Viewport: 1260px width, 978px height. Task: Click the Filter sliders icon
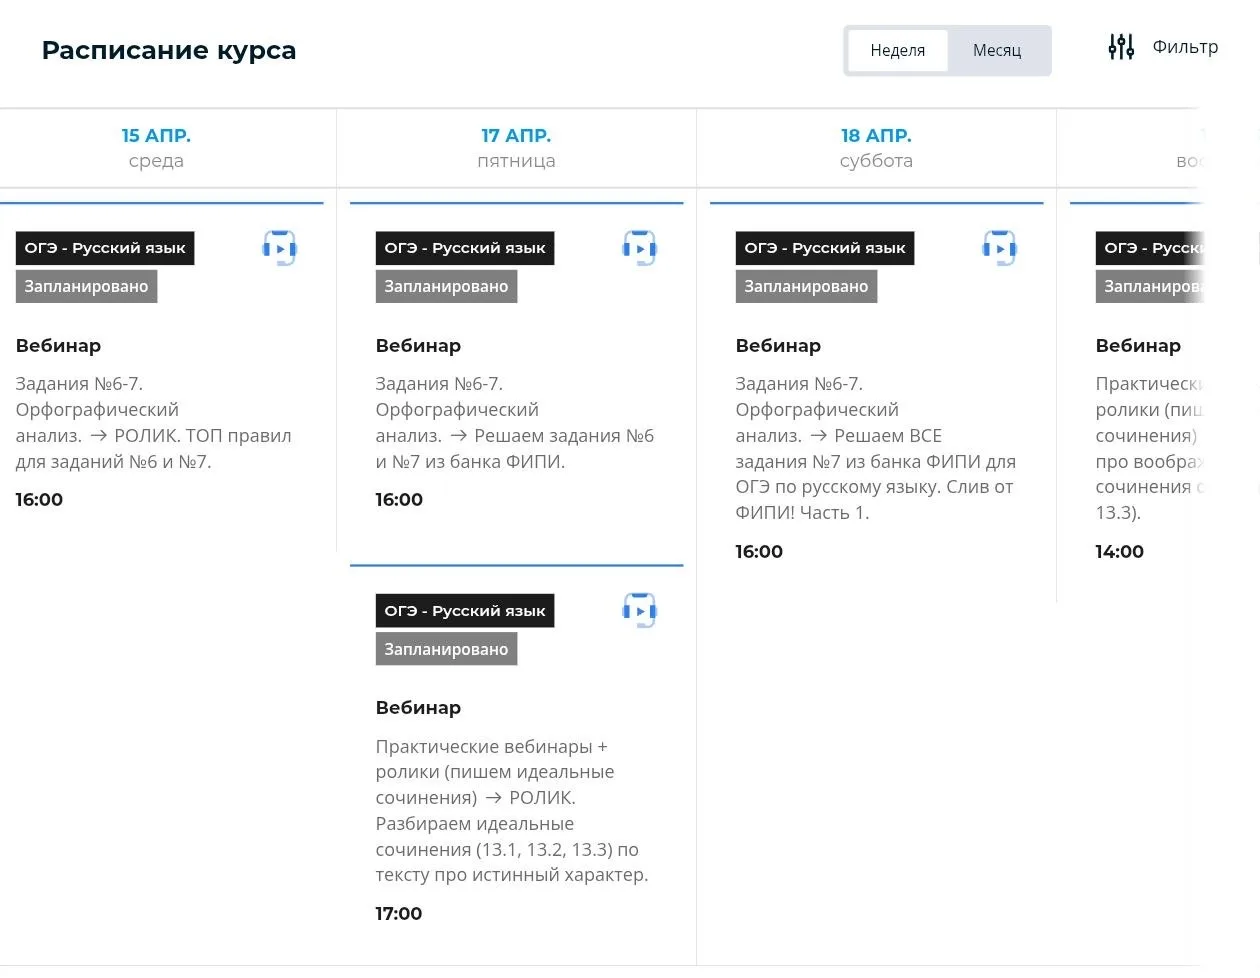coord(1121,47)
